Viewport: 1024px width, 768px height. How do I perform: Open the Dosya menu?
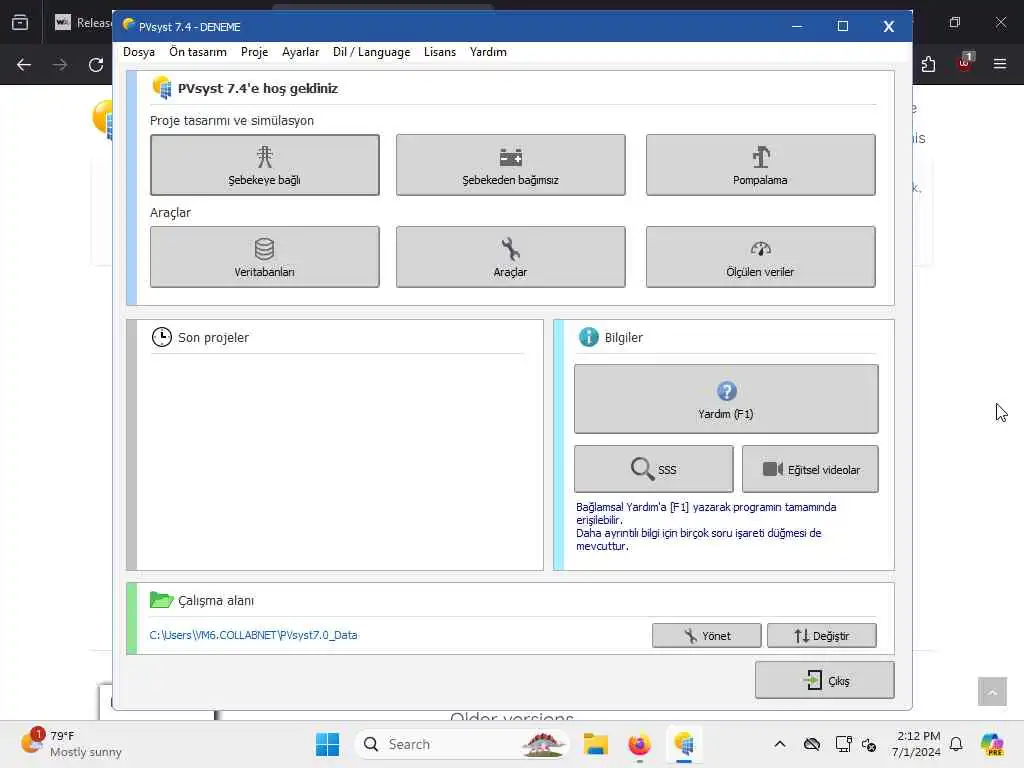point(139,52)
